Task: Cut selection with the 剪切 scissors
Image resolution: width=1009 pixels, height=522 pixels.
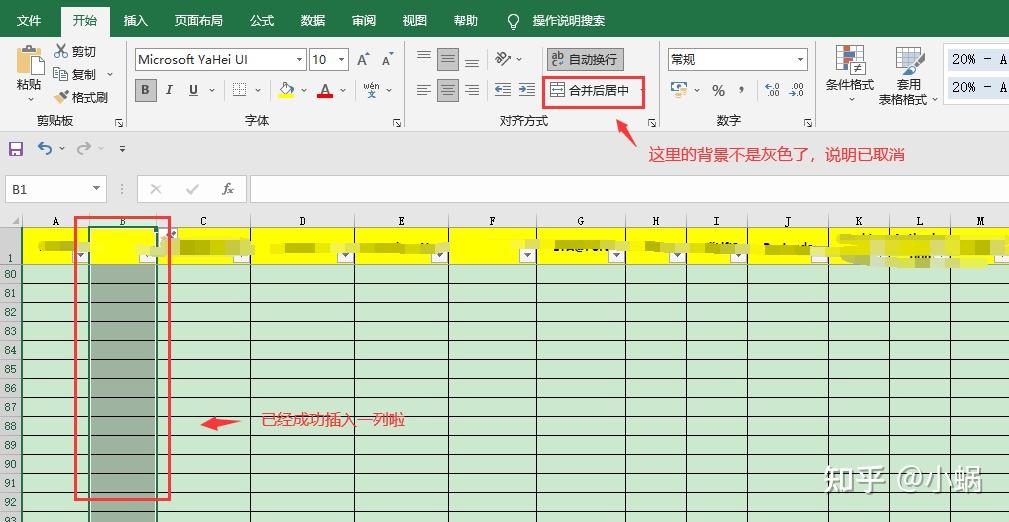Action: [75, 51]
